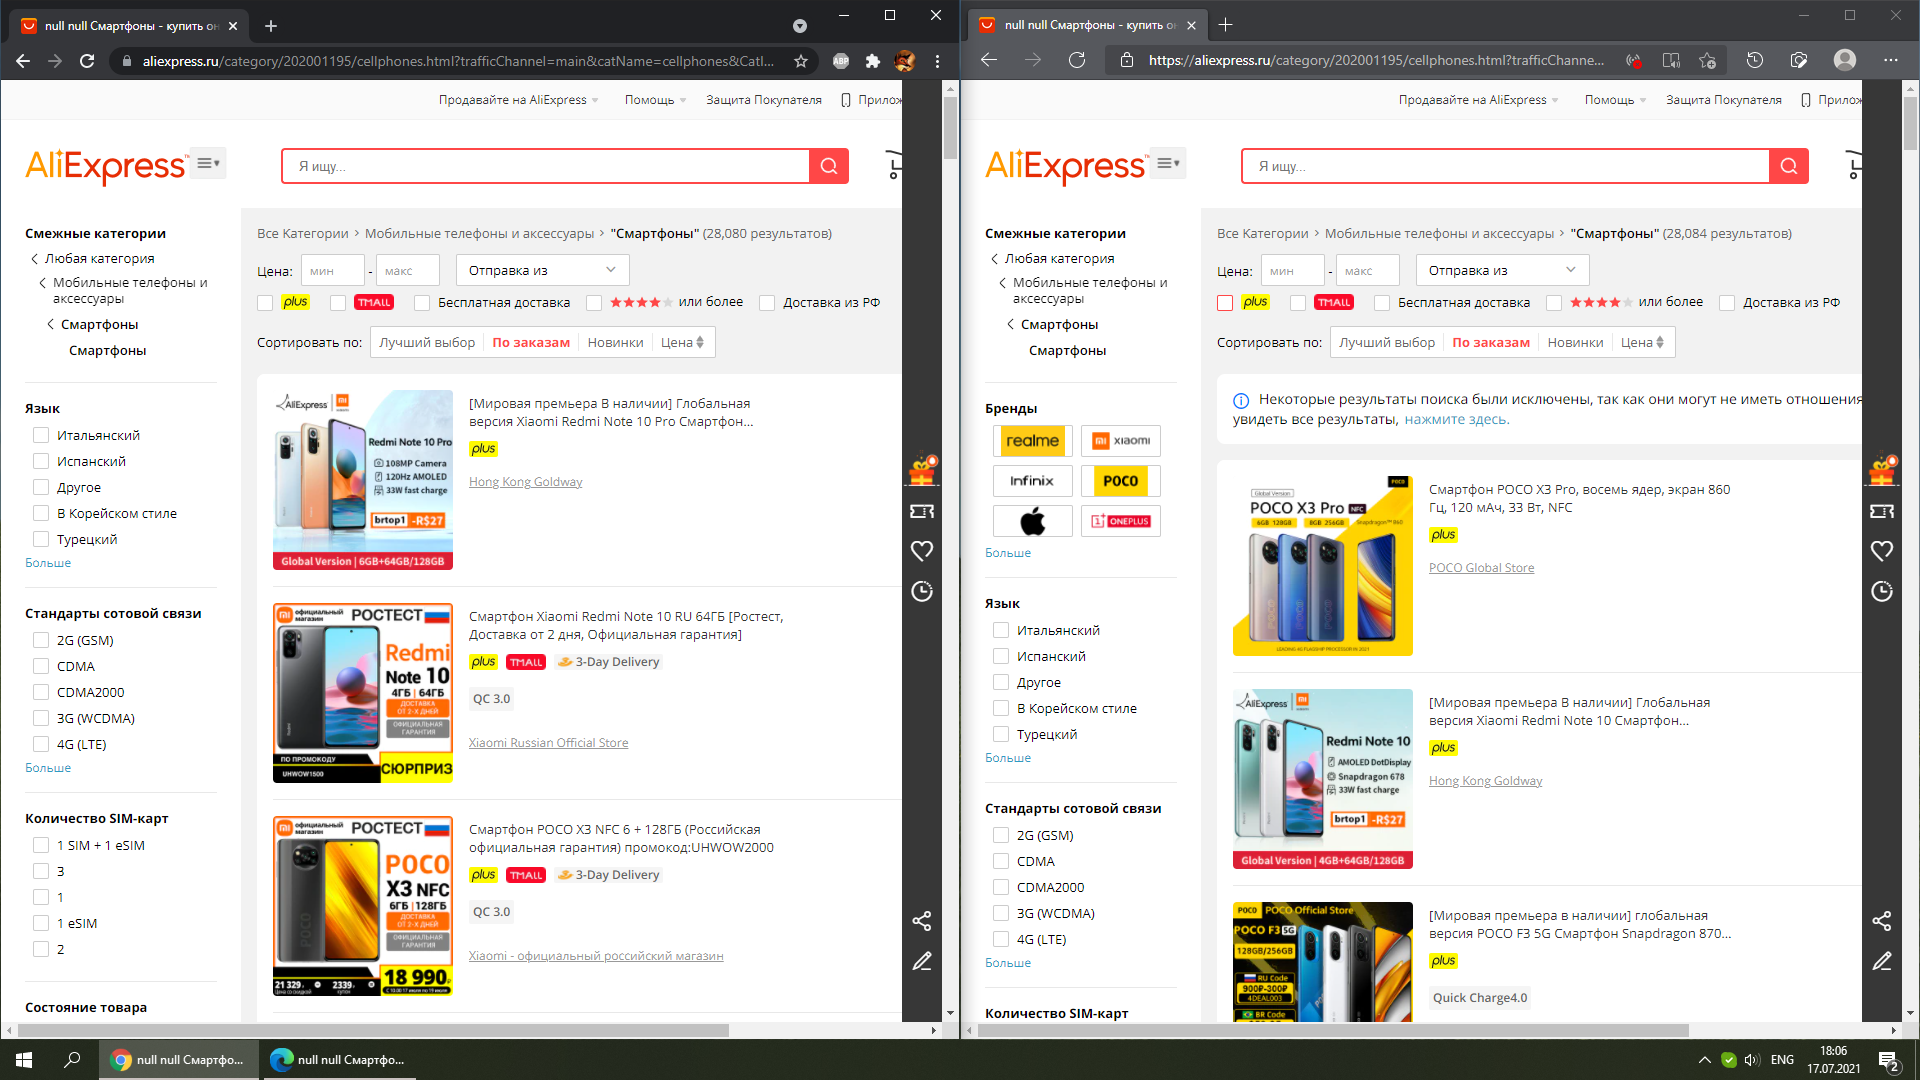Open Отправка из dropdown in left window
The image size is (1920, 1080).
[x=542, y=270]
